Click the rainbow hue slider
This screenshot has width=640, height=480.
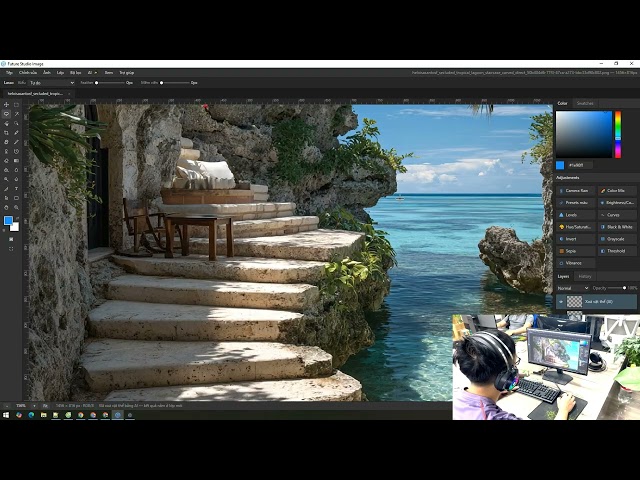pos(618,134)
